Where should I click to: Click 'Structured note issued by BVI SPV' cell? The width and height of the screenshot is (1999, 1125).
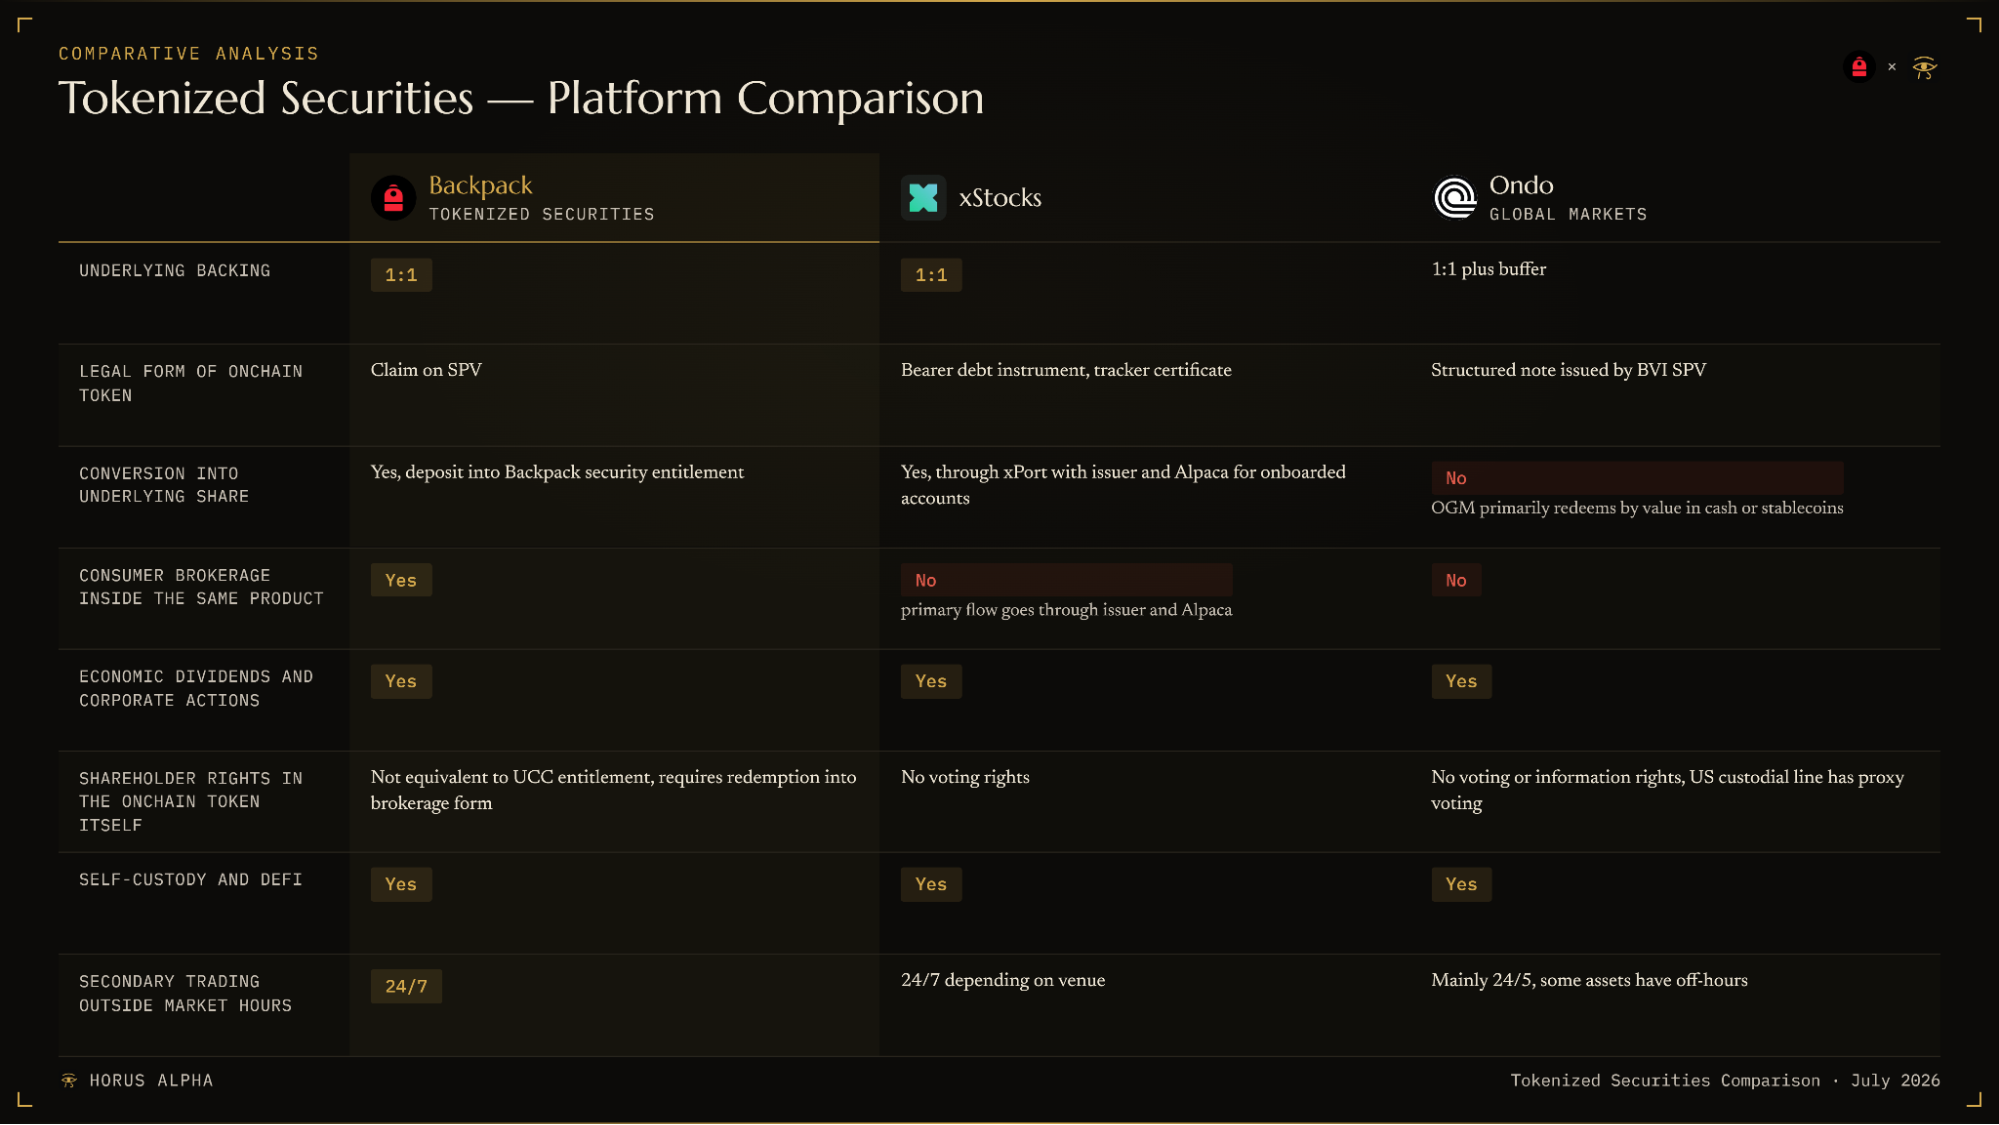click(1568, 370)
